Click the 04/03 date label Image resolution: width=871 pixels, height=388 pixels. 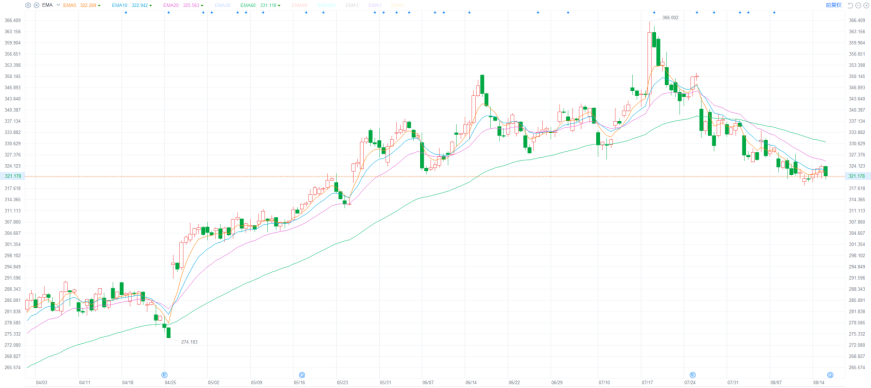[x=42, y=382]
